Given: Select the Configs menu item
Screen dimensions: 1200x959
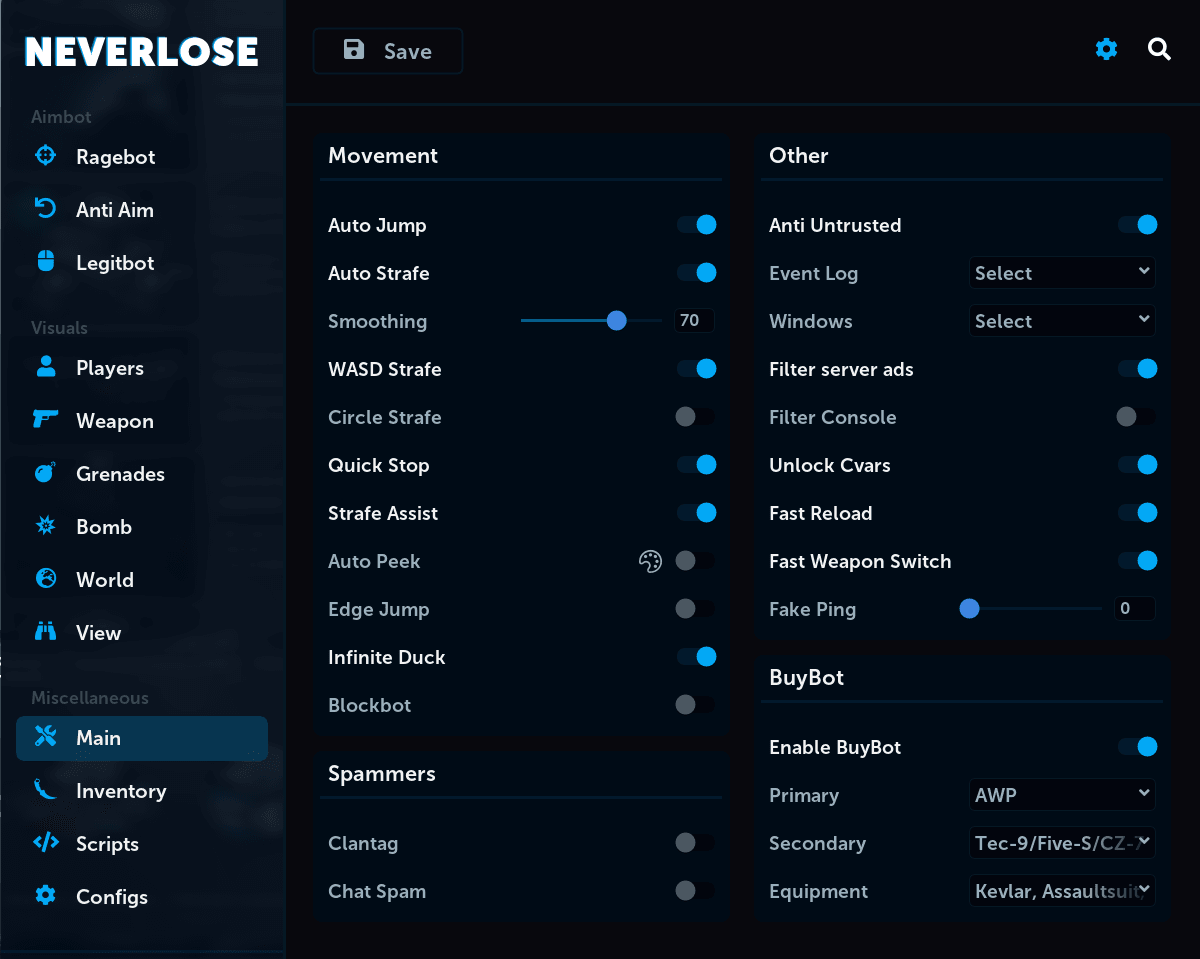Looking at the screenshot, I should (x=142, y=896).
